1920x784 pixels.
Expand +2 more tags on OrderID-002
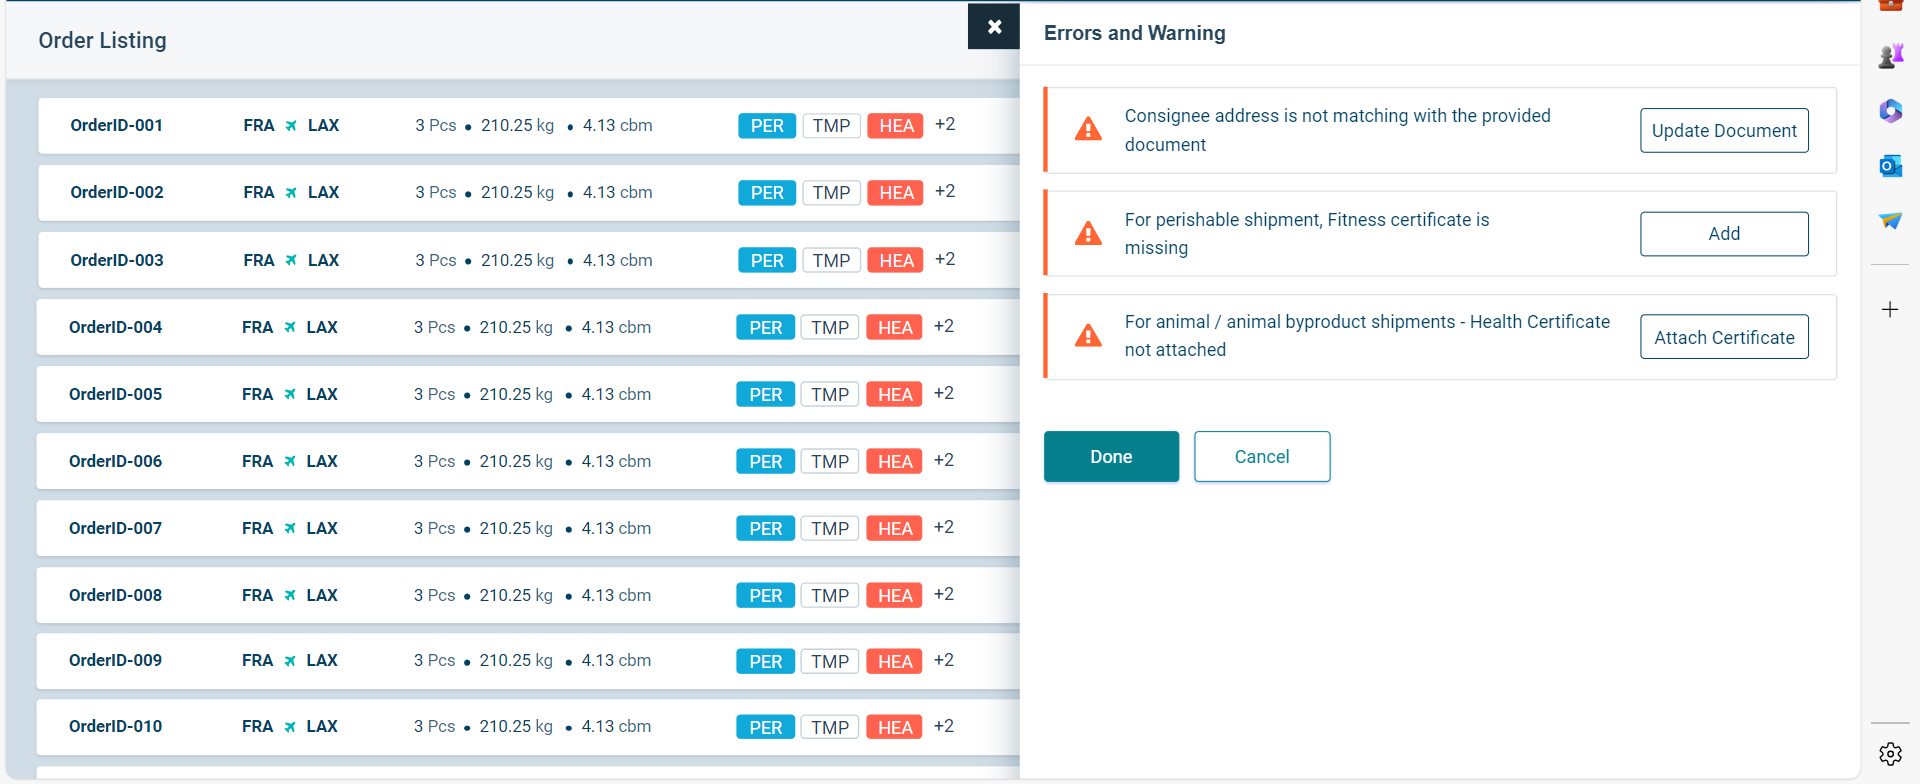click(x=945, y=192)
